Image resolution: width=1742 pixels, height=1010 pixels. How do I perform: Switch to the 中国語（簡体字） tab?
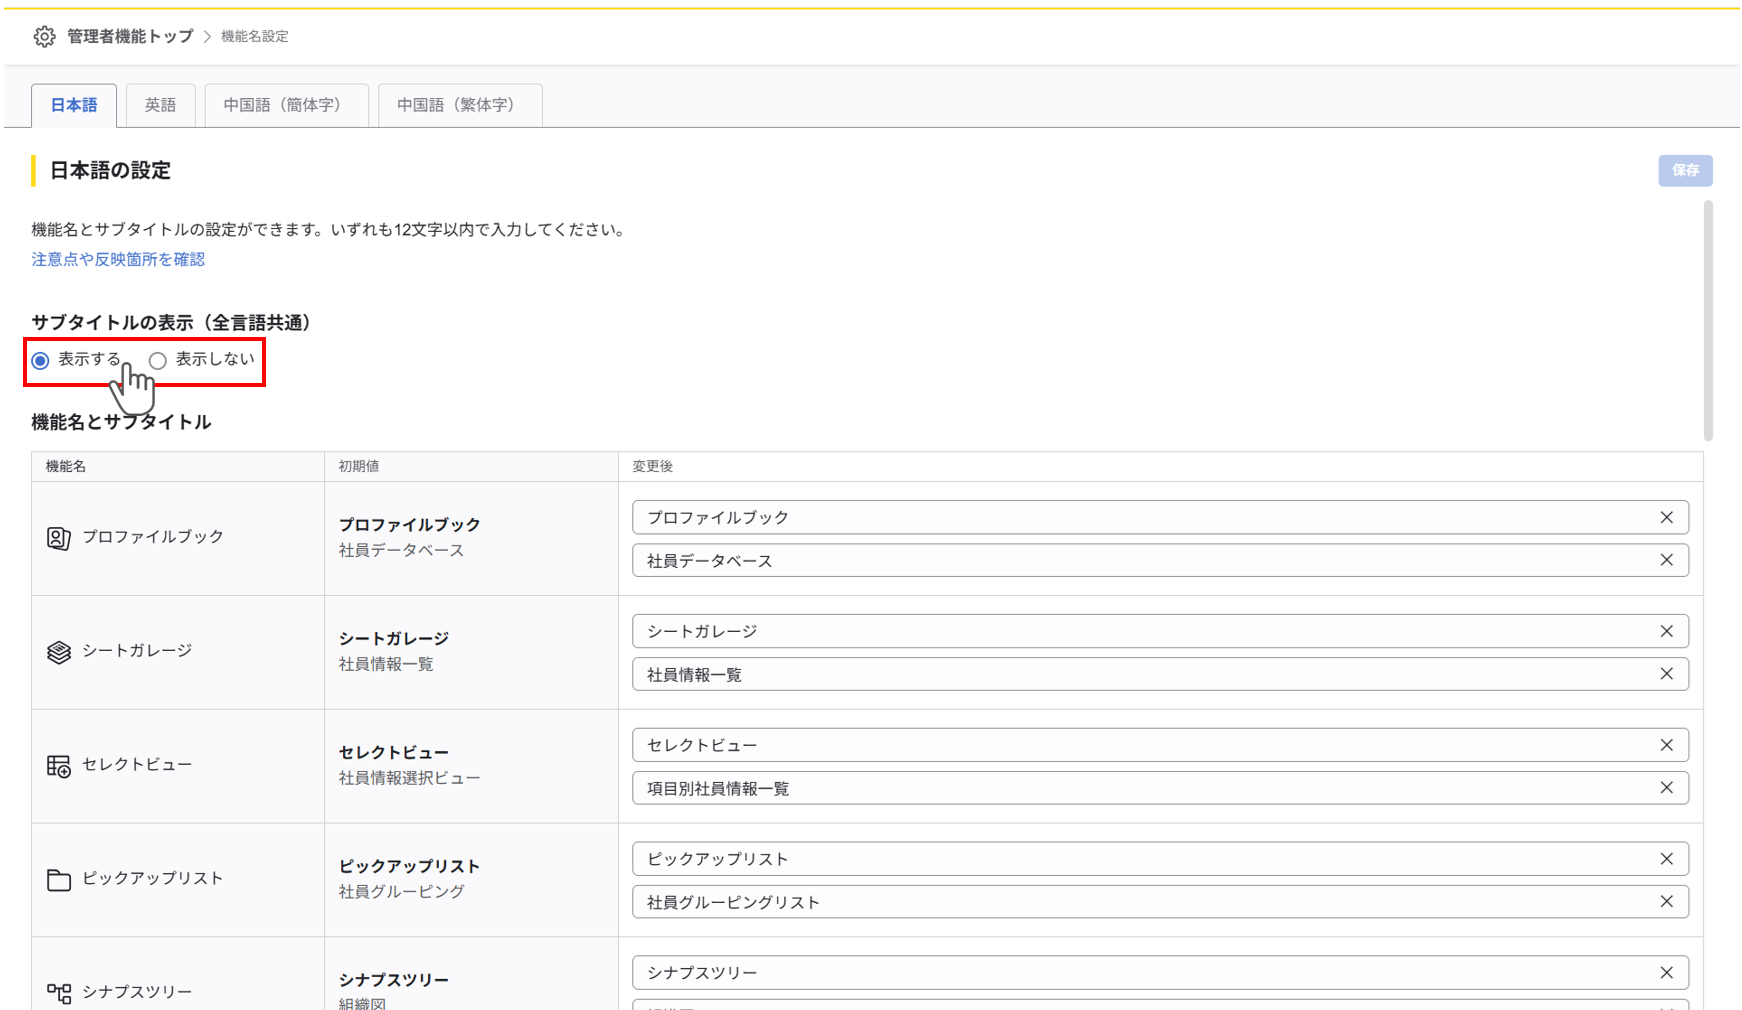tap(286, 105)
